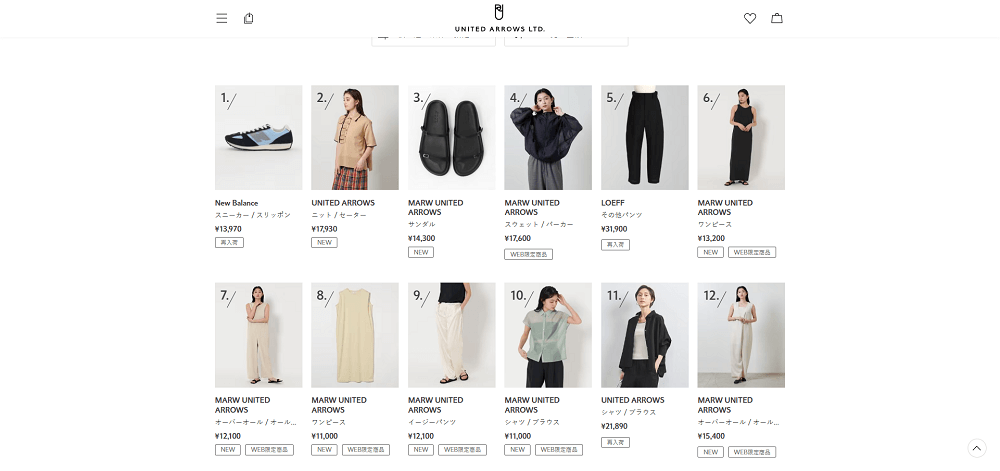Open the number 8 cream dress image

pyautogui.click(x=355, y=335)
